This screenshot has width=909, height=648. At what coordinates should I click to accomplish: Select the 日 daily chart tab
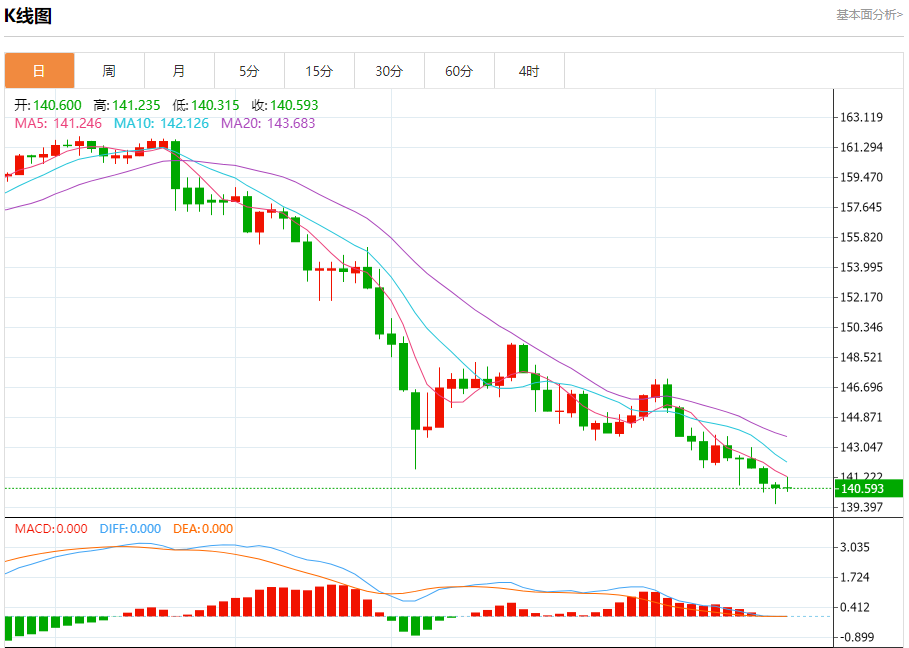[39, 71]
